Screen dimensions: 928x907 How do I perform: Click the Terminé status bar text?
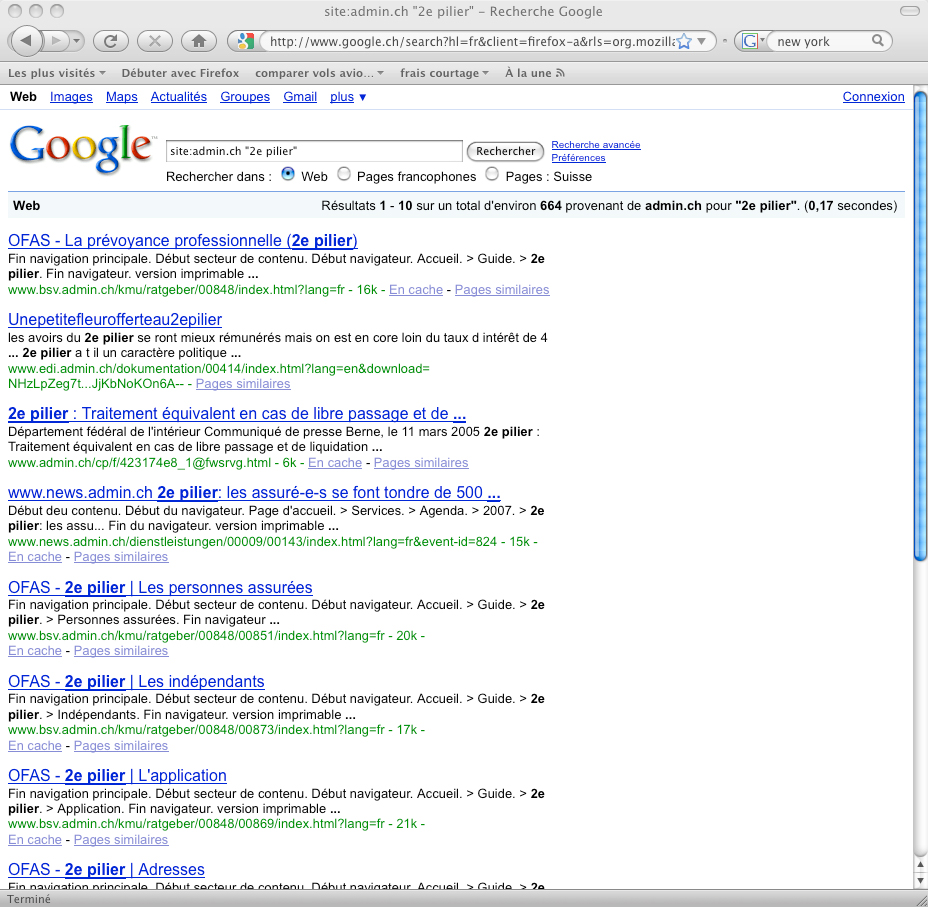click(29, 899)
